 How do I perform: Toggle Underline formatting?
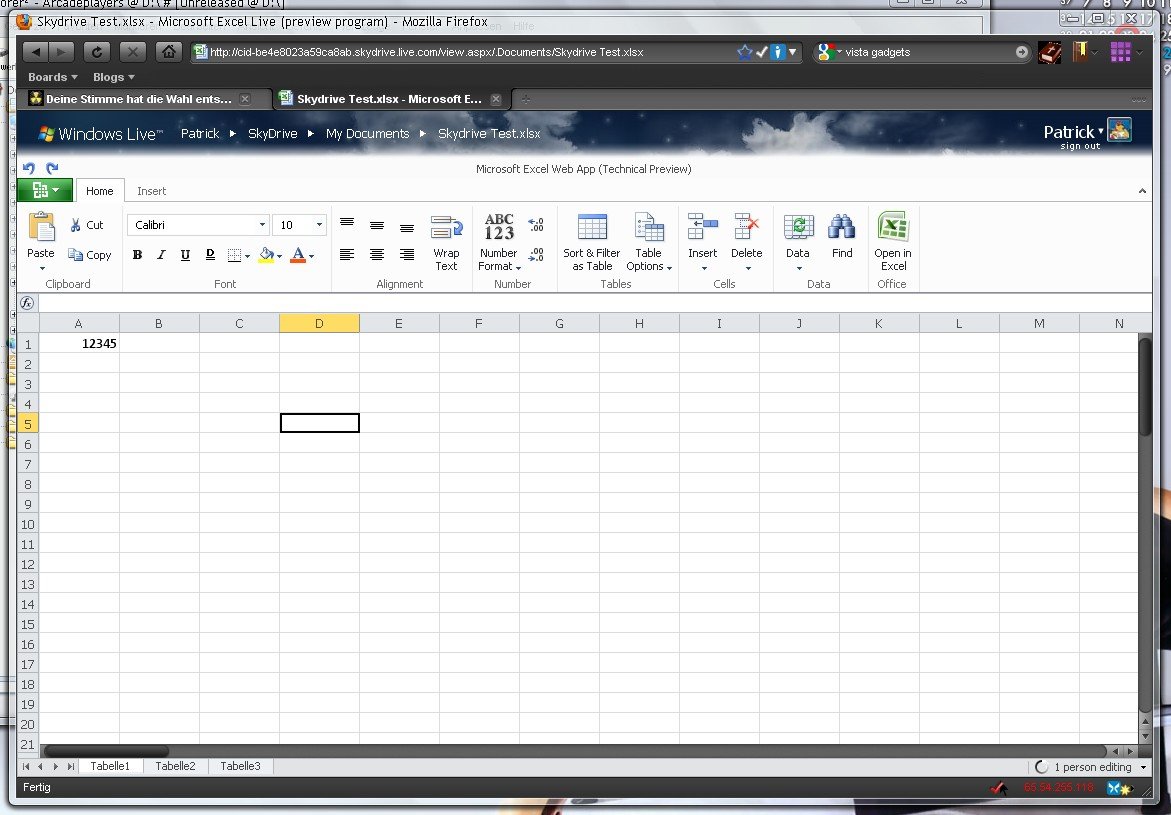point(185,256)
